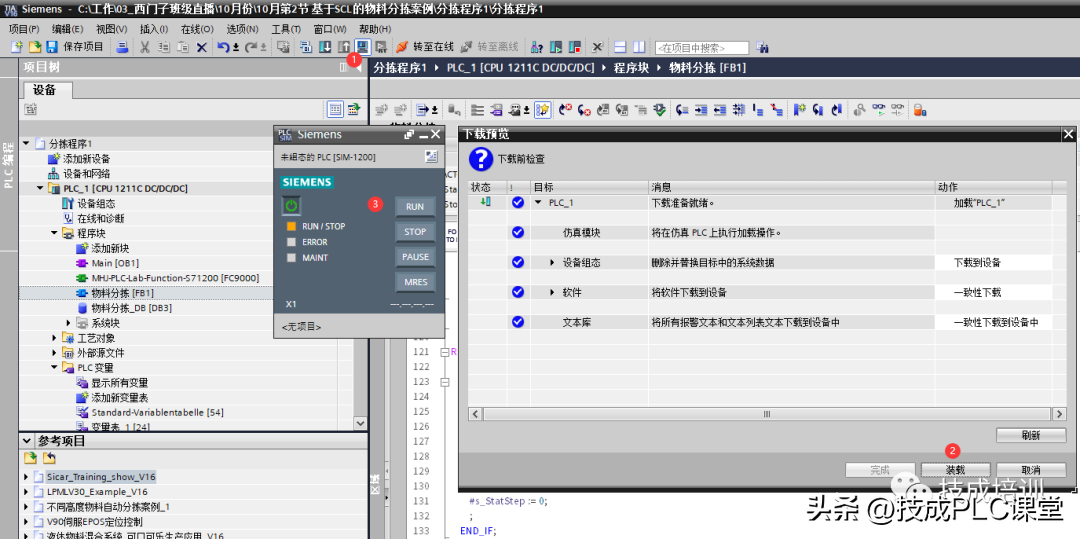Screen dimensions: 1080x539
Task: Click the vertical split editor icon
Action: pyautogui.click(x=639, y=47)
